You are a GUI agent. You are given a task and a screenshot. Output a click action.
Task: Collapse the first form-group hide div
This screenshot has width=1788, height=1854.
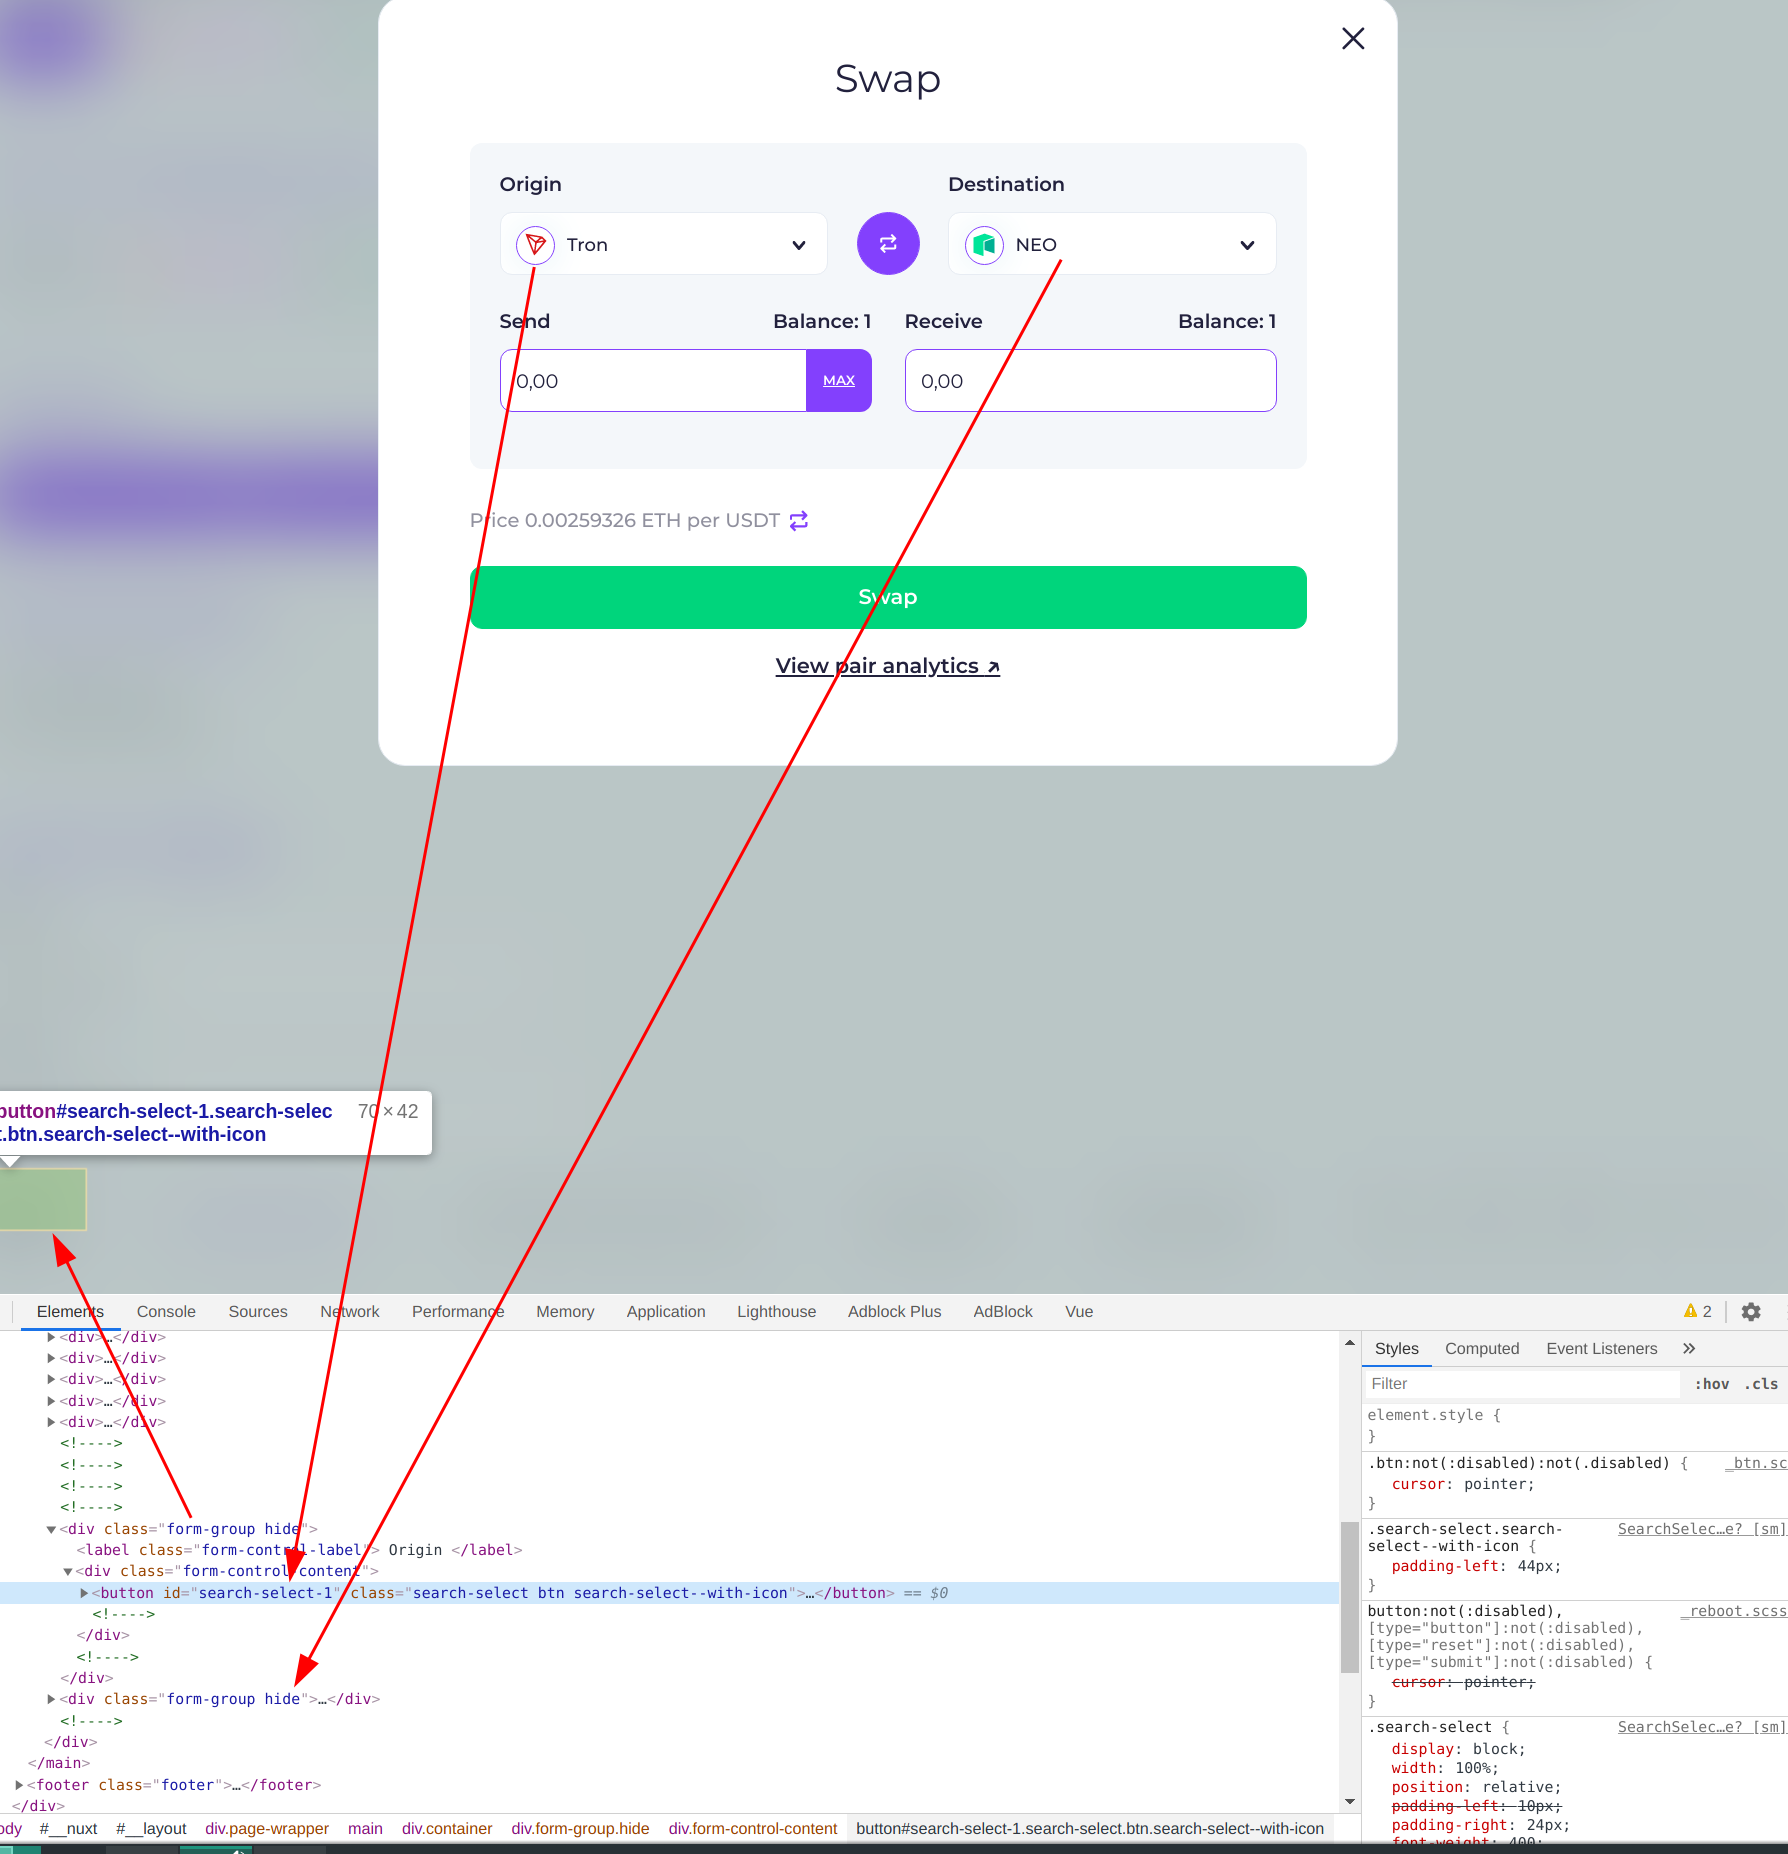pos(51,1529)
